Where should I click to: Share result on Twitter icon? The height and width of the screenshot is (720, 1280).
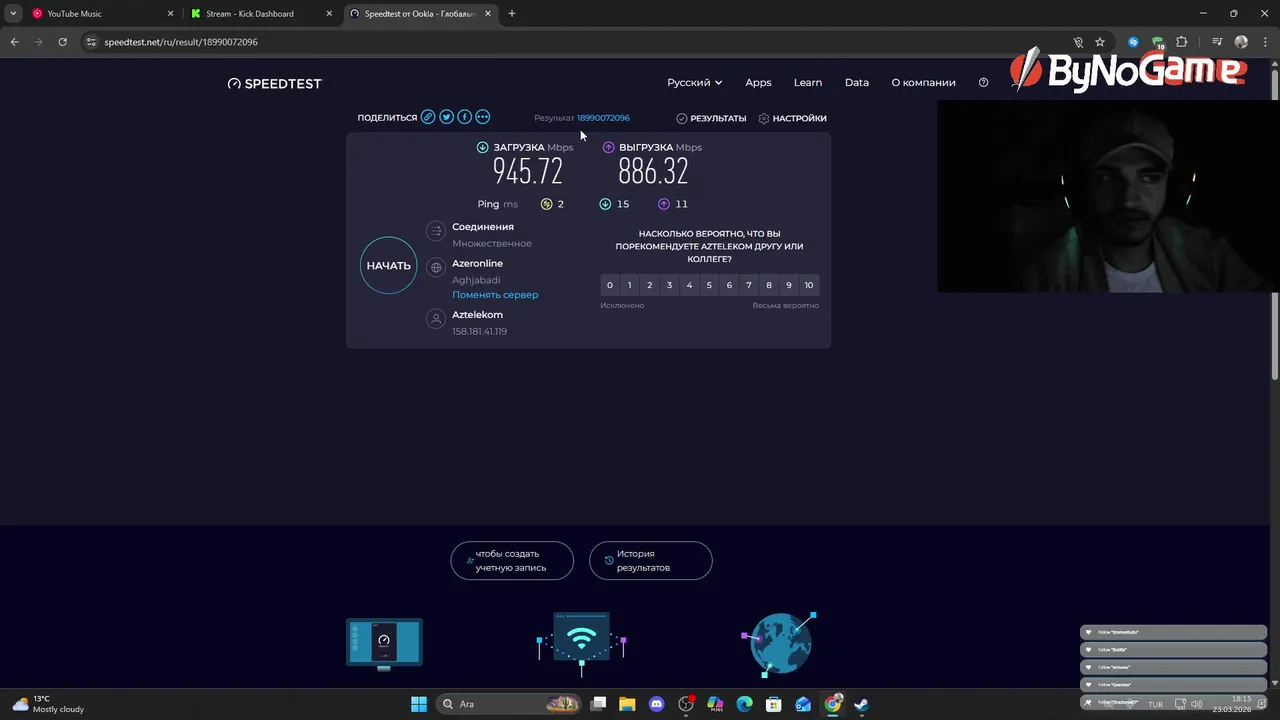446,117
